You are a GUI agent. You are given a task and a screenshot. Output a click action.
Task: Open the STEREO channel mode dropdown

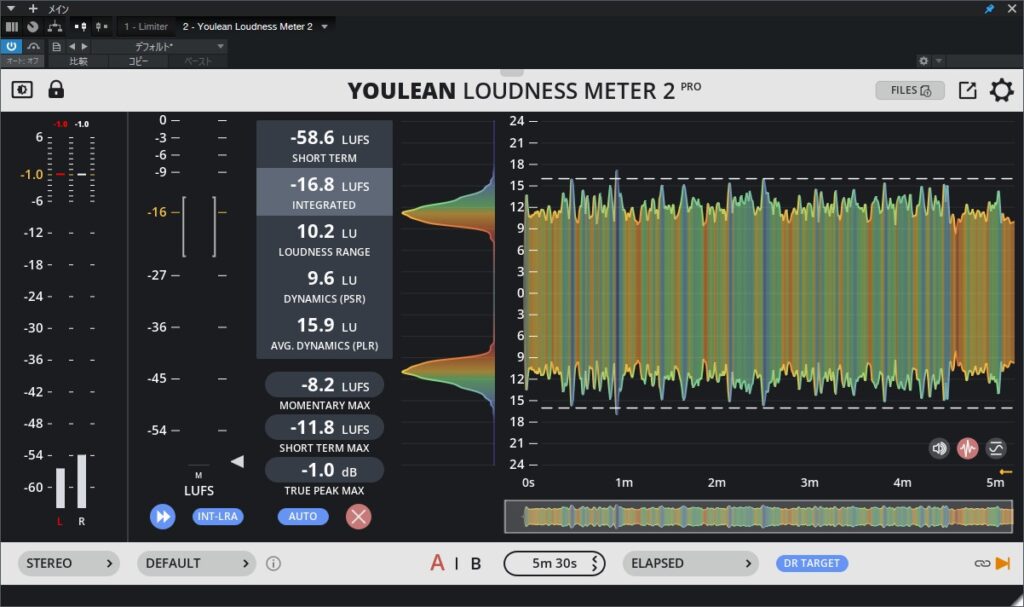coord(69,563)
